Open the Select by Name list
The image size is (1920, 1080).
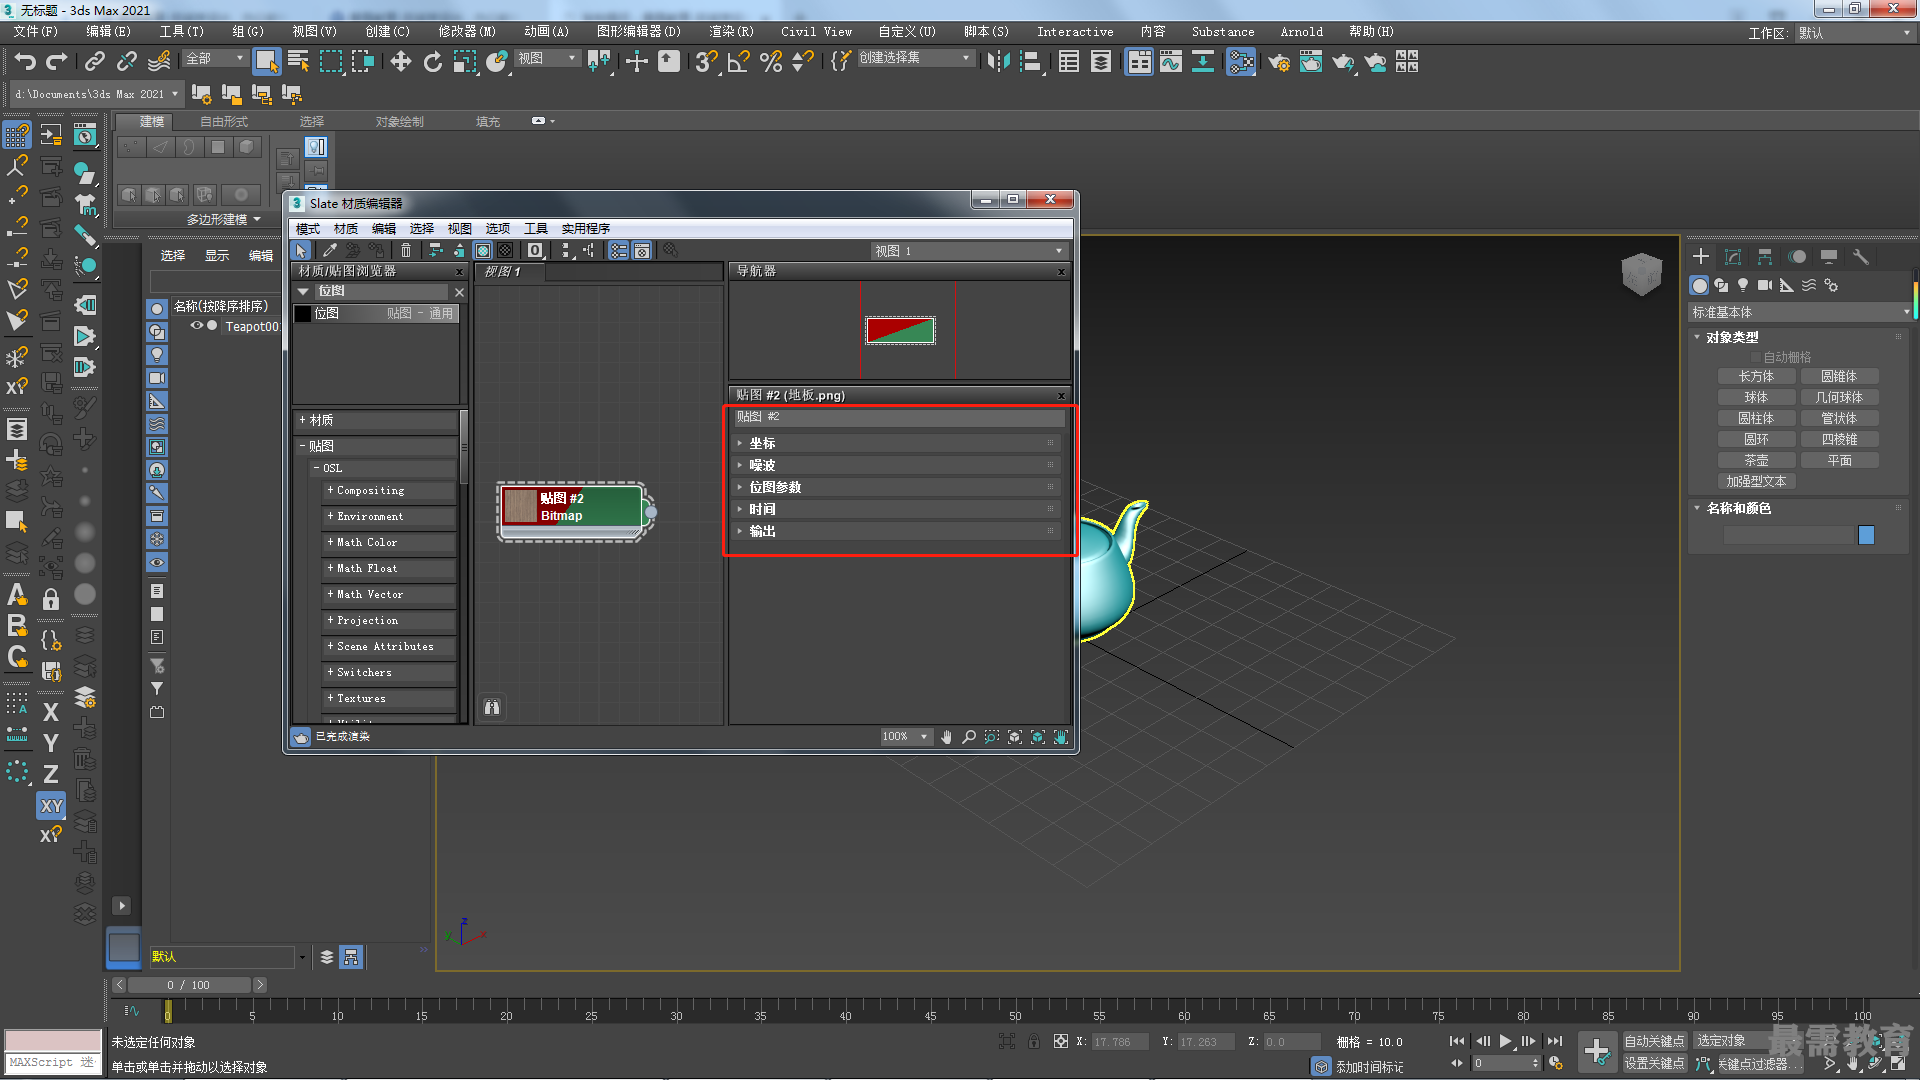point(298,62)
